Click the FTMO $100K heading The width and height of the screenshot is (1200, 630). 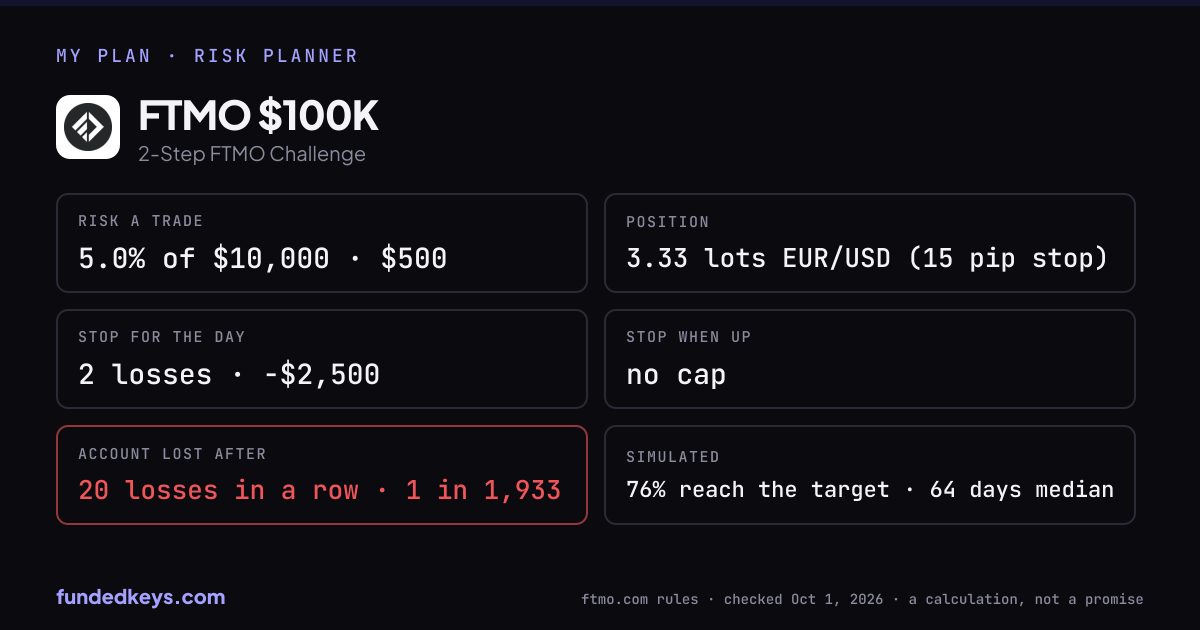pyautogui.click(x=259, y=117)
